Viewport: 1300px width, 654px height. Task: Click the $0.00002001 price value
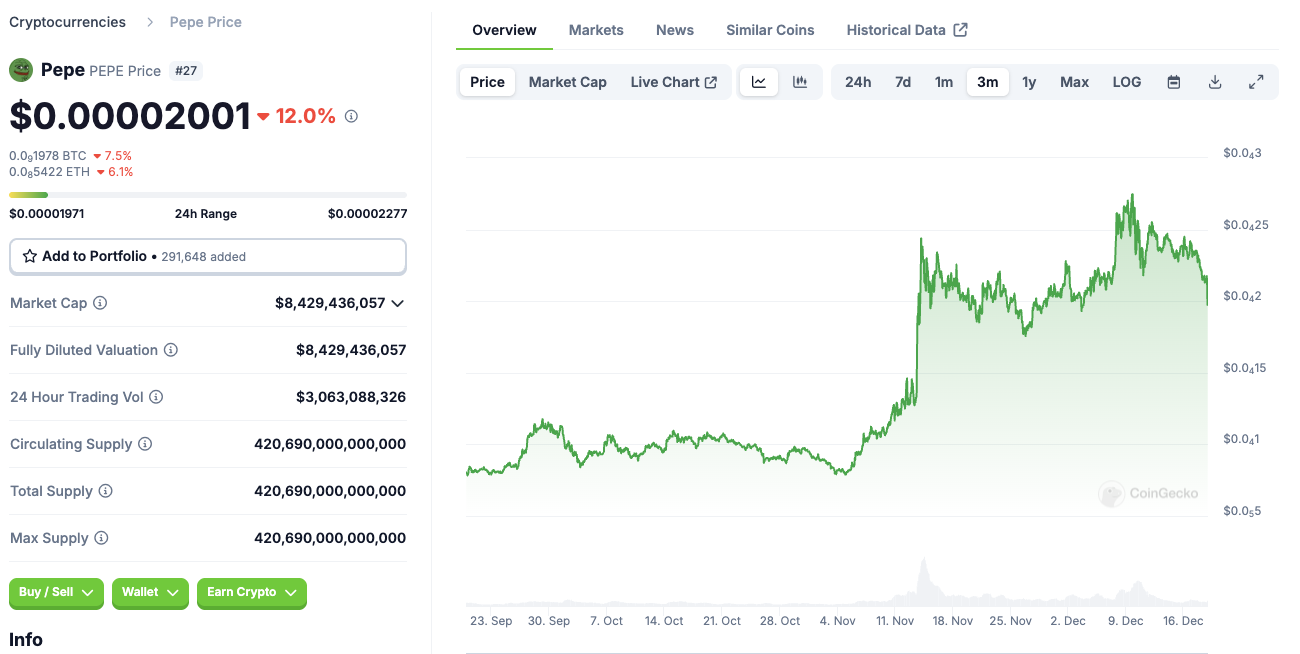pos(130,116)
